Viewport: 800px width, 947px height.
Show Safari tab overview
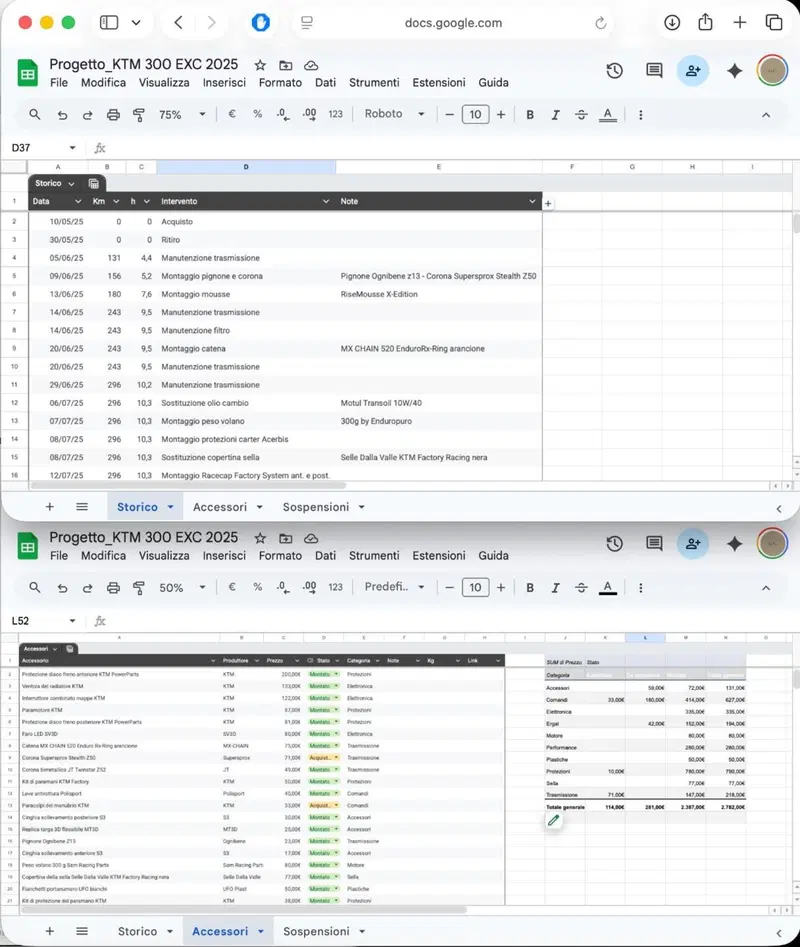[774, 23]
